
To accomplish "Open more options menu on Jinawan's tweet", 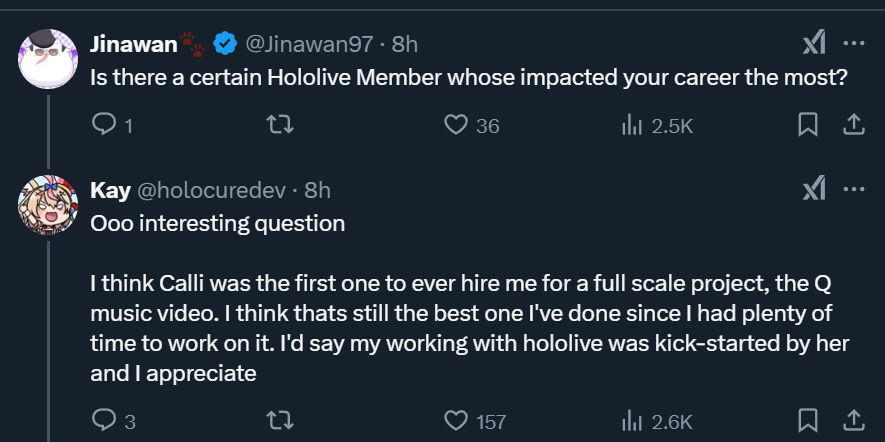I will pyautogui.click(x=853, y=43).
